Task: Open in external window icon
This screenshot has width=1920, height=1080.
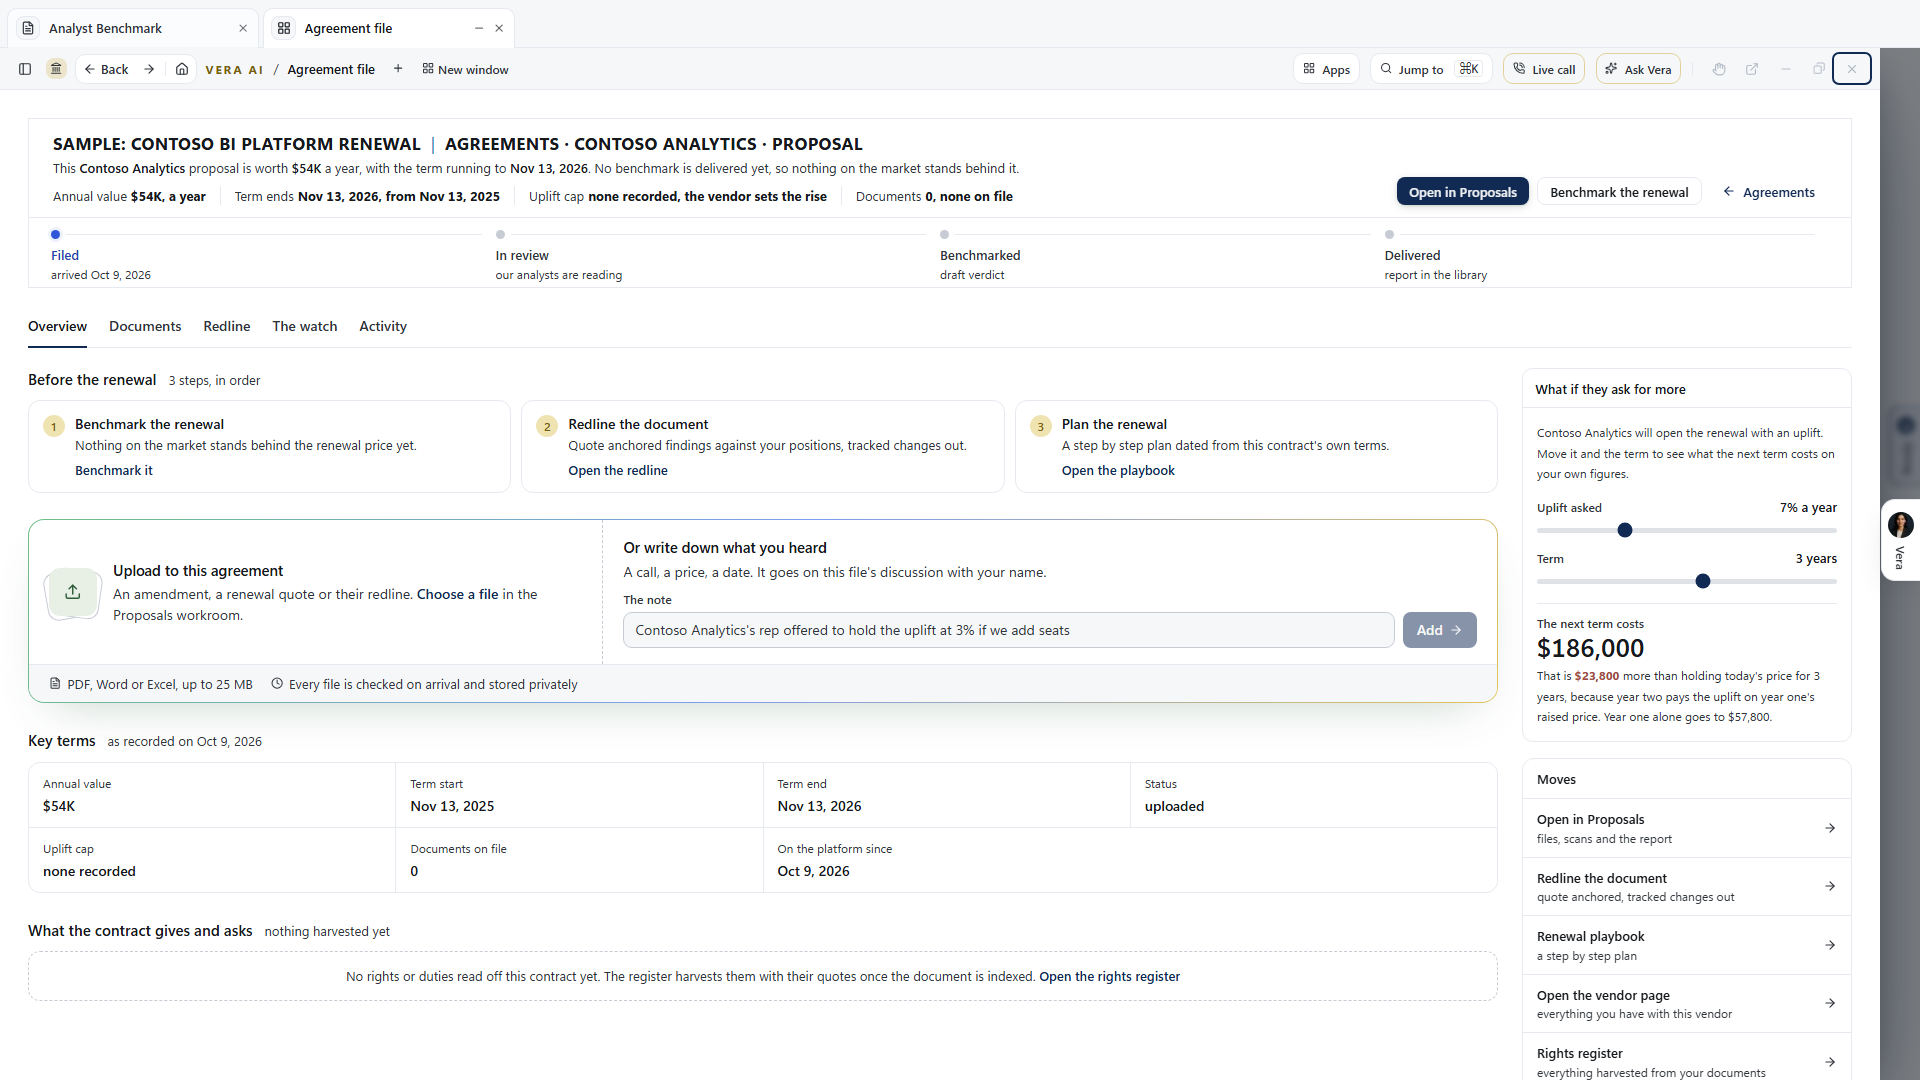Action: [1752, 69]
